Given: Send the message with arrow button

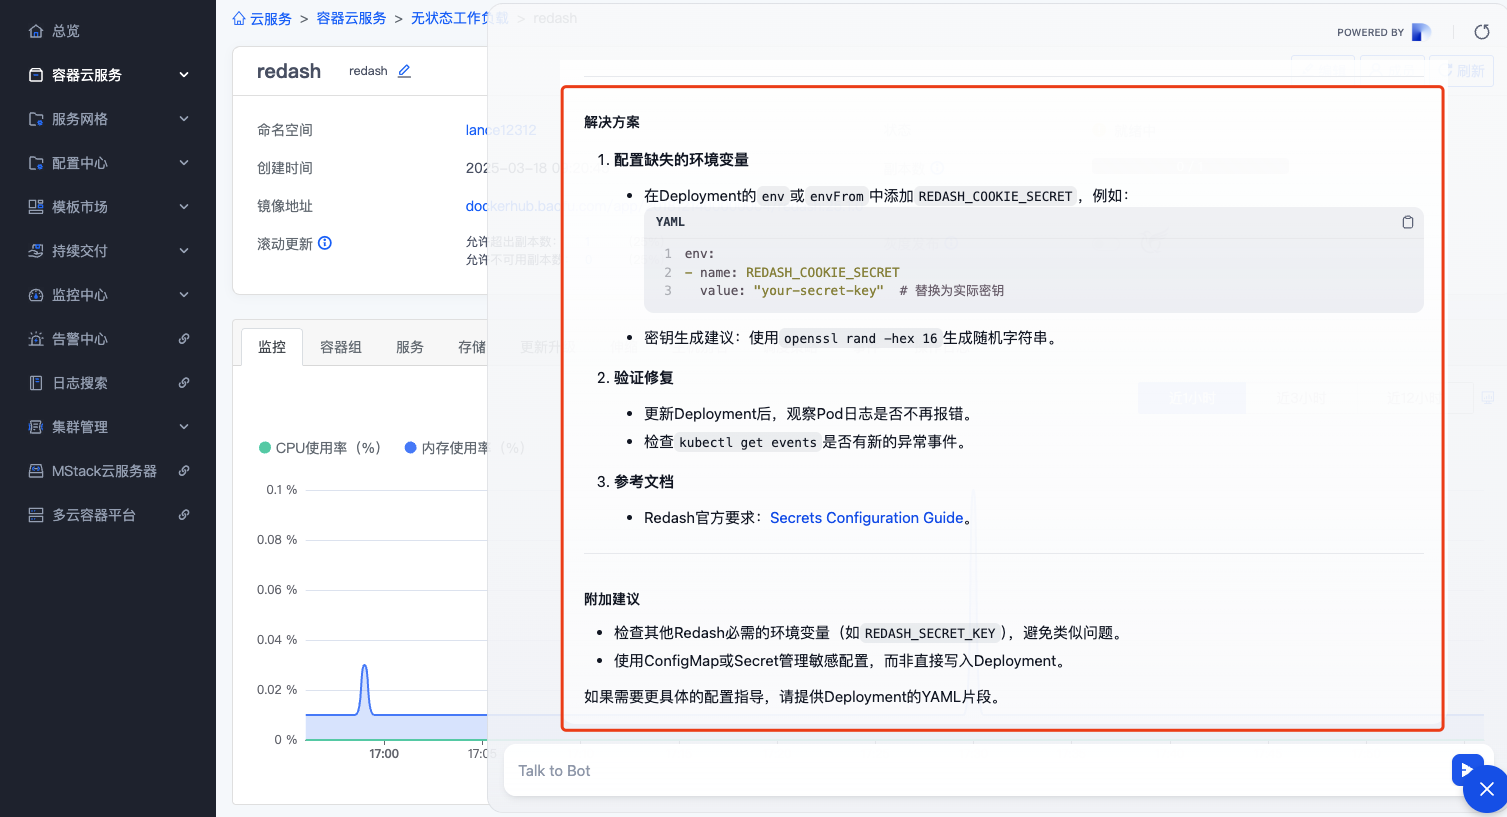Looking at the screenshot, I should tap(1466, 769).
